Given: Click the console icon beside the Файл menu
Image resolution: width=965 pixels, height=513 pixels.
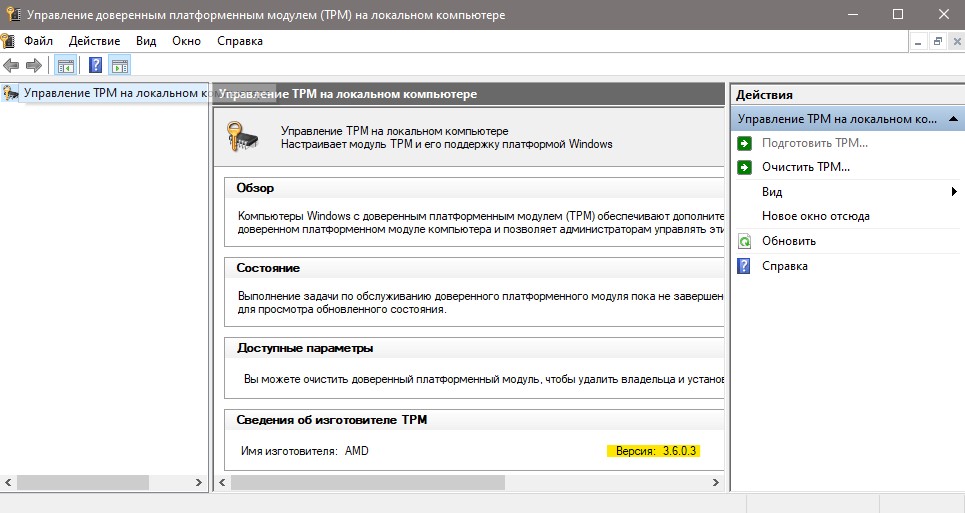Looking at the screenshot, I should point(7,41).
